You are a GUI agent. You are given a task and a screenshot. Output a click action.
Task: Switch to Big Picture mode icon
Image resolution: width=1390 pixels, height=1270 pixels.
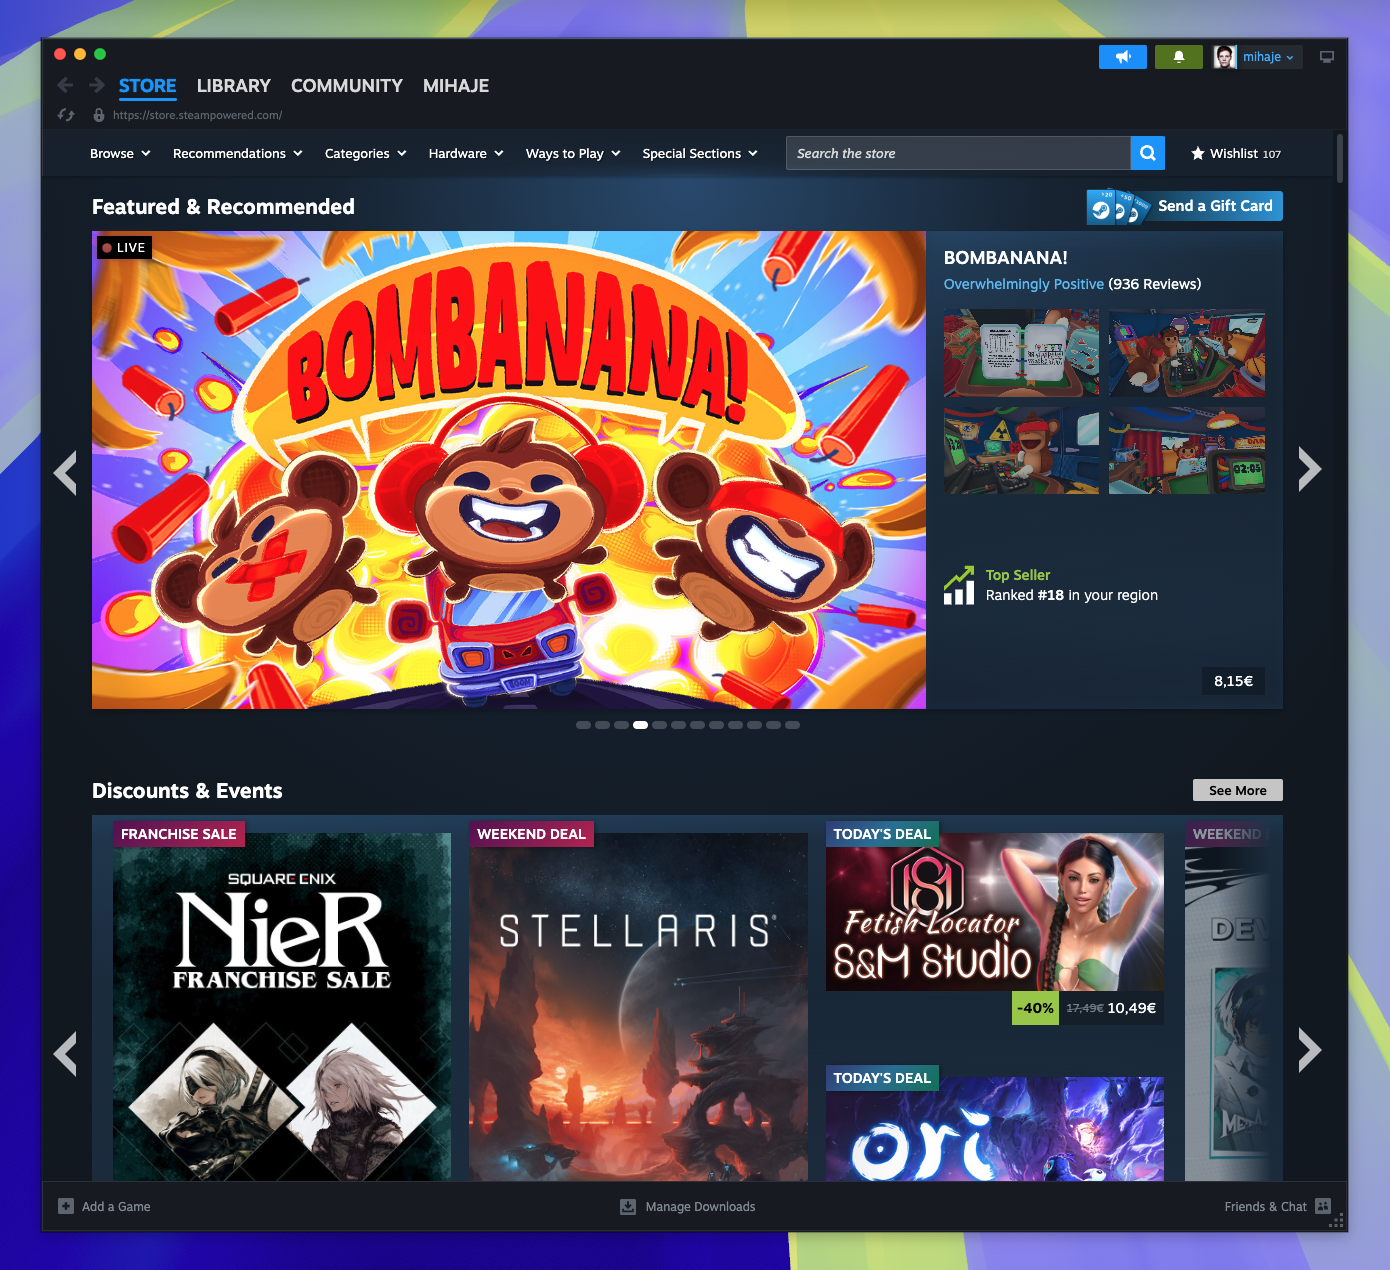tap(1327, 57)
